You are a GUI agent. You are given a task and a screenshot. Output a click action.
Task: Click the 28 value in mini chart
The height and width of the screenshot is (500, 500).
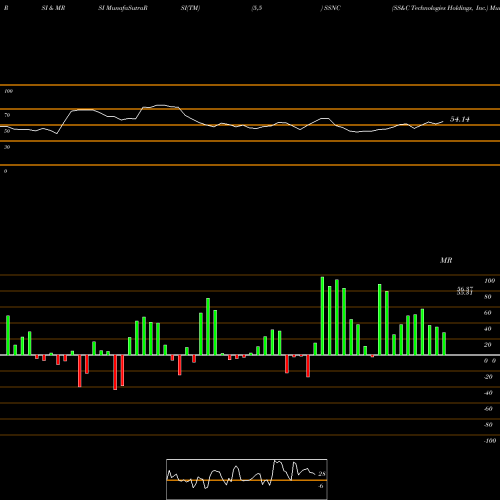(322, 474)
